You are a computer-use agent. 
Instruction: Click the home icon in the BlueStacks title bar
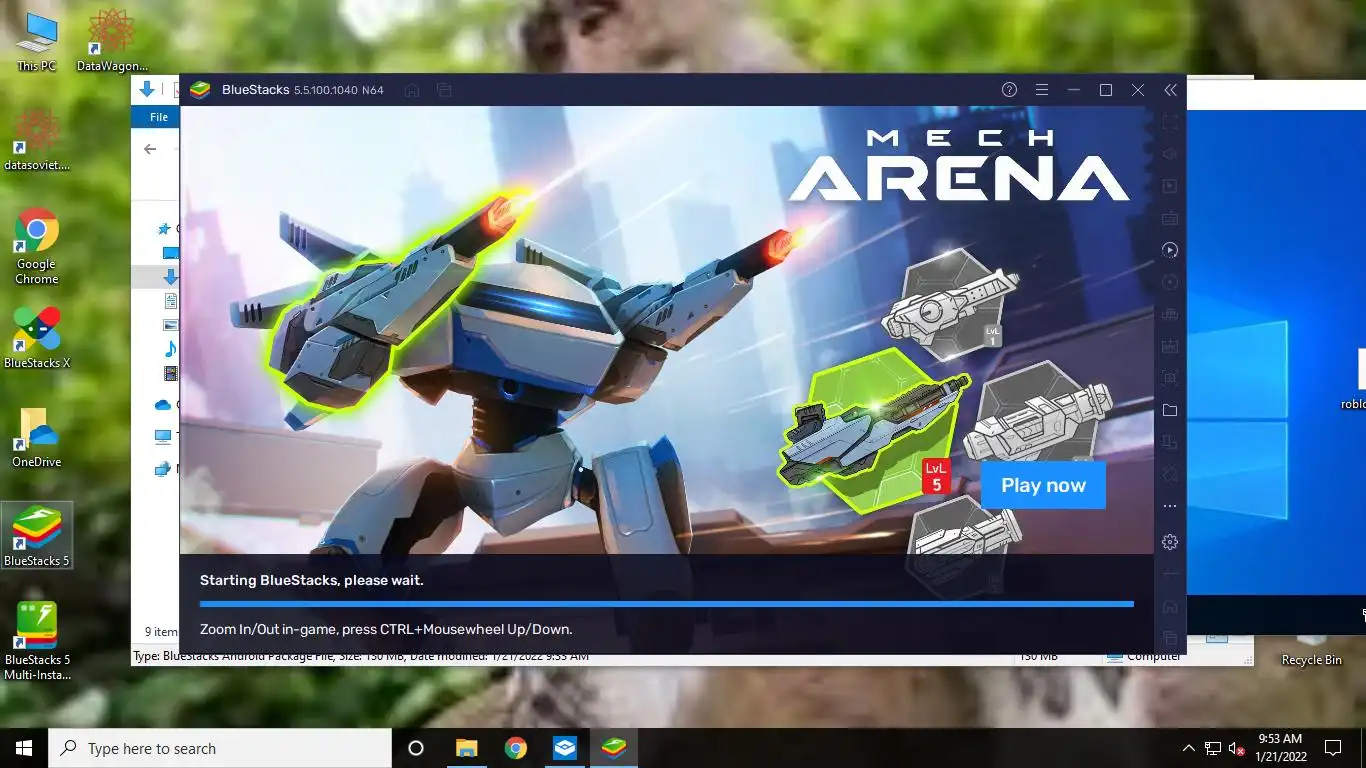click(411, 90)
